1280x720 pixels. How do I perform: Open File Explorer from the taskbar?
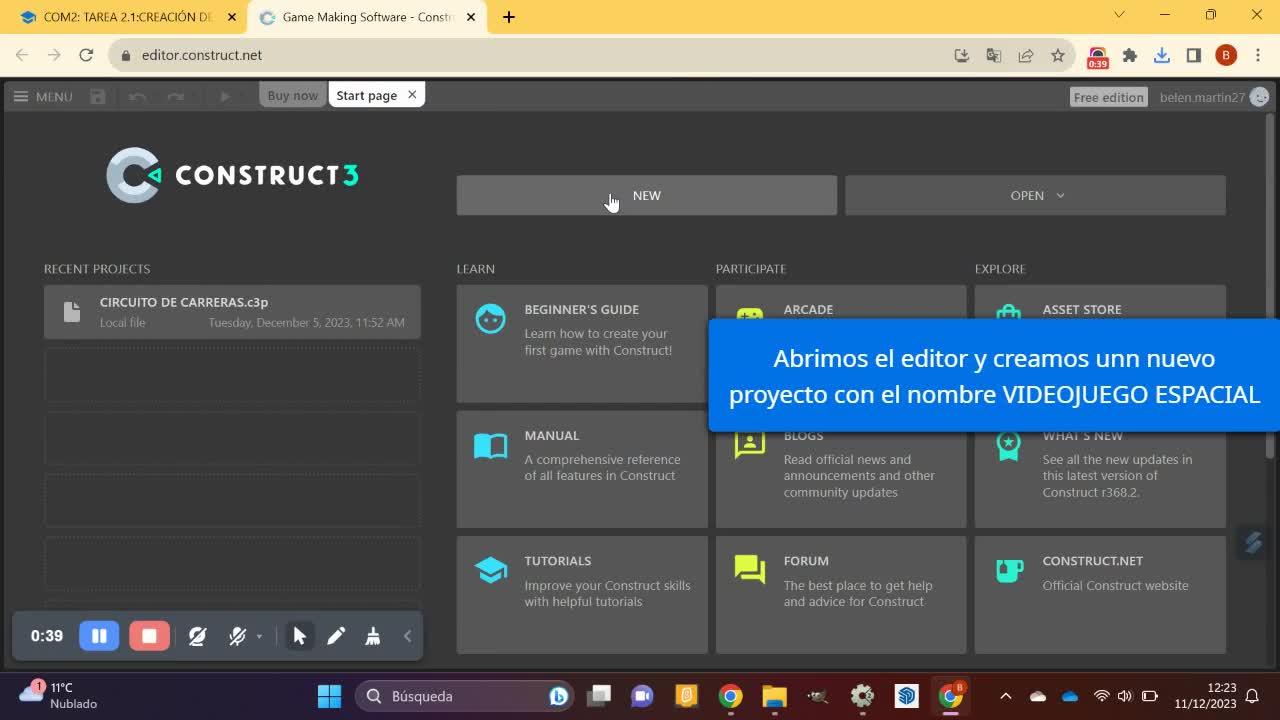tap(775, 696)
